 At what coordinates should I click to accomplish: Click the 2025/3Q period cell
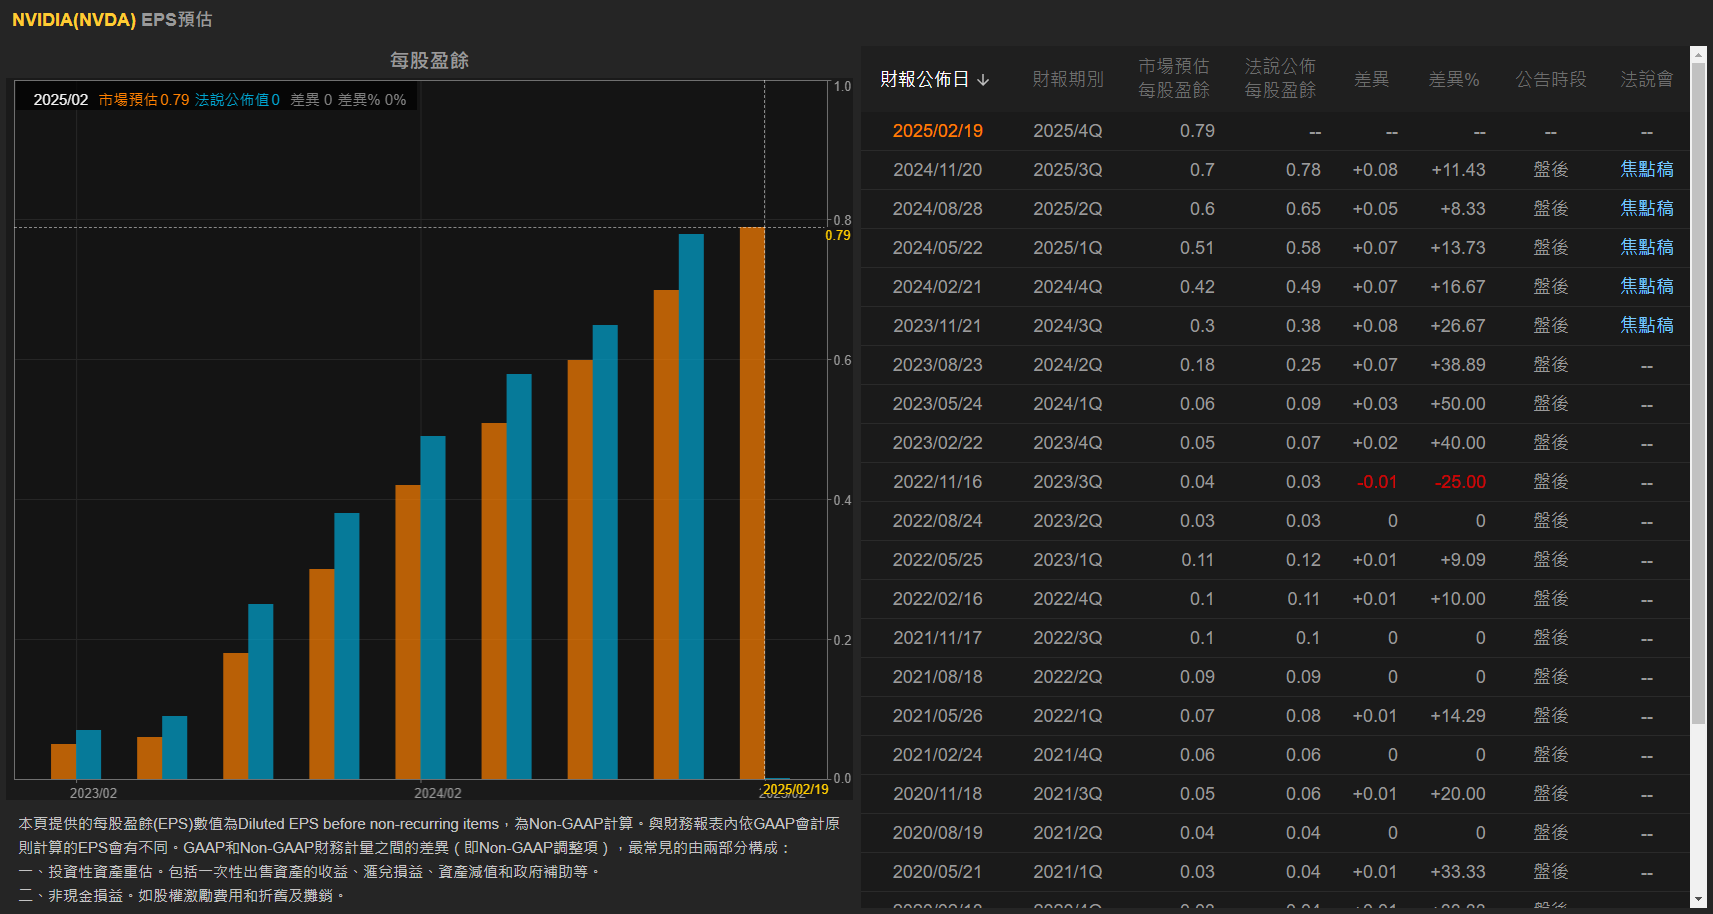click(1067, 170)
